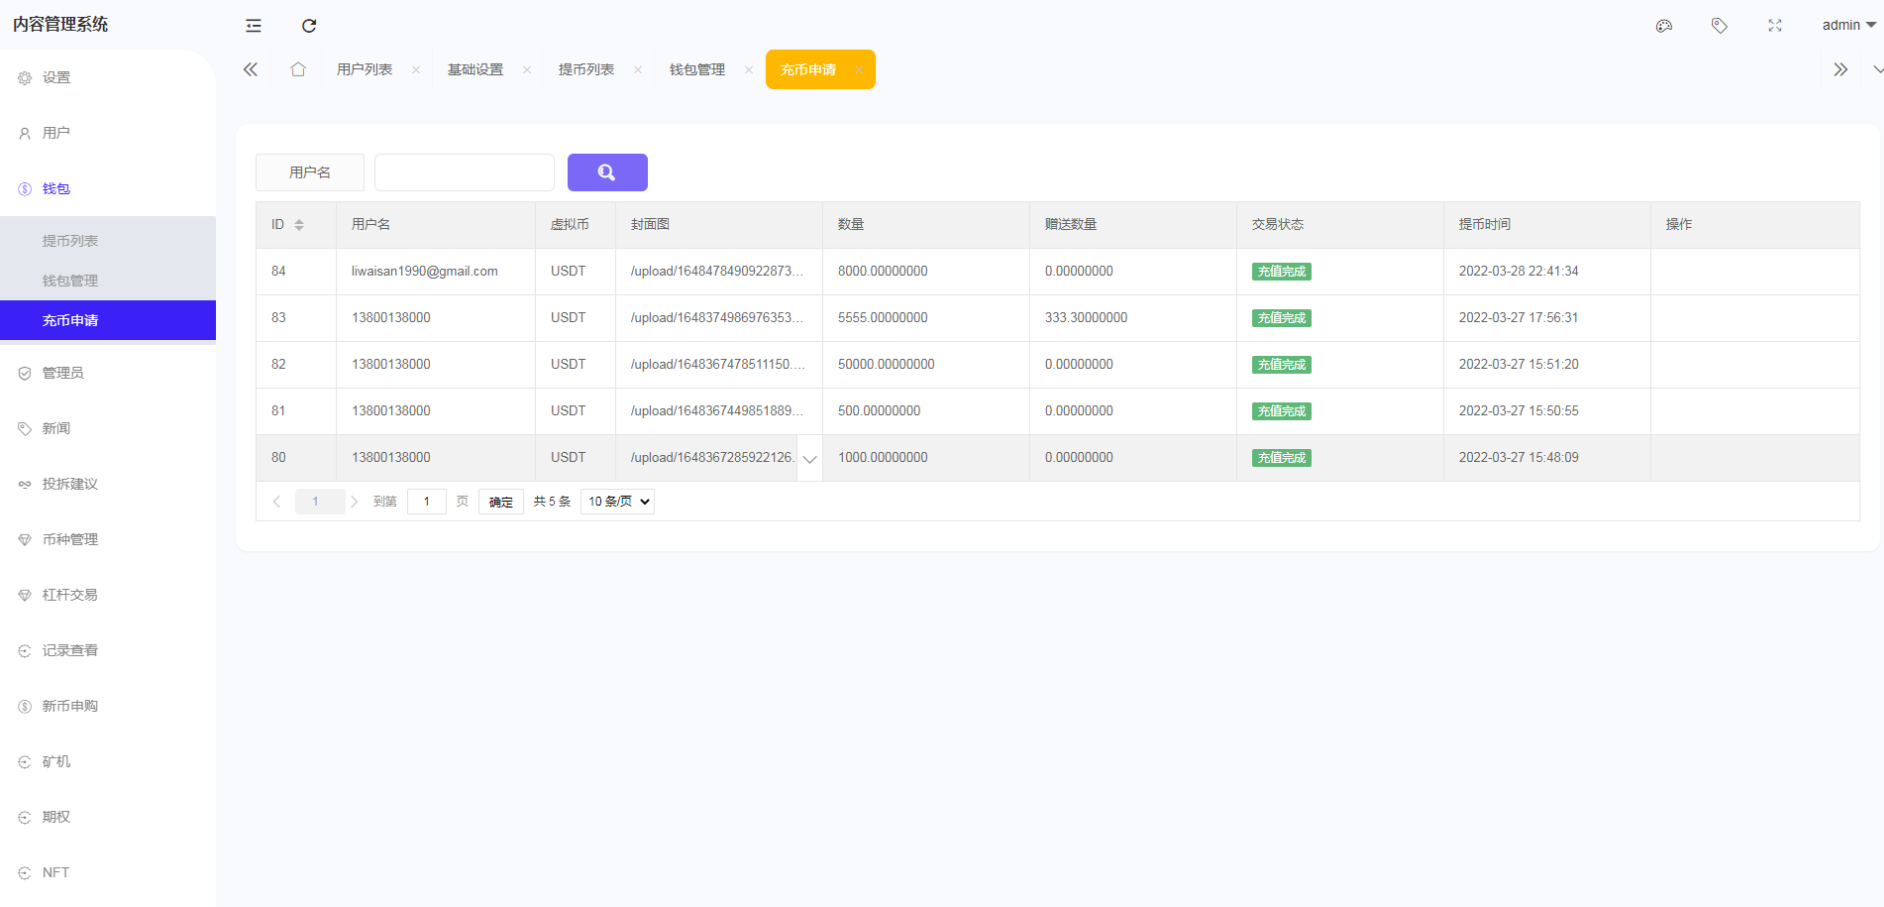Refresh the page using the reload icon
Viewport: 1884px width, 907px height.
309,25
